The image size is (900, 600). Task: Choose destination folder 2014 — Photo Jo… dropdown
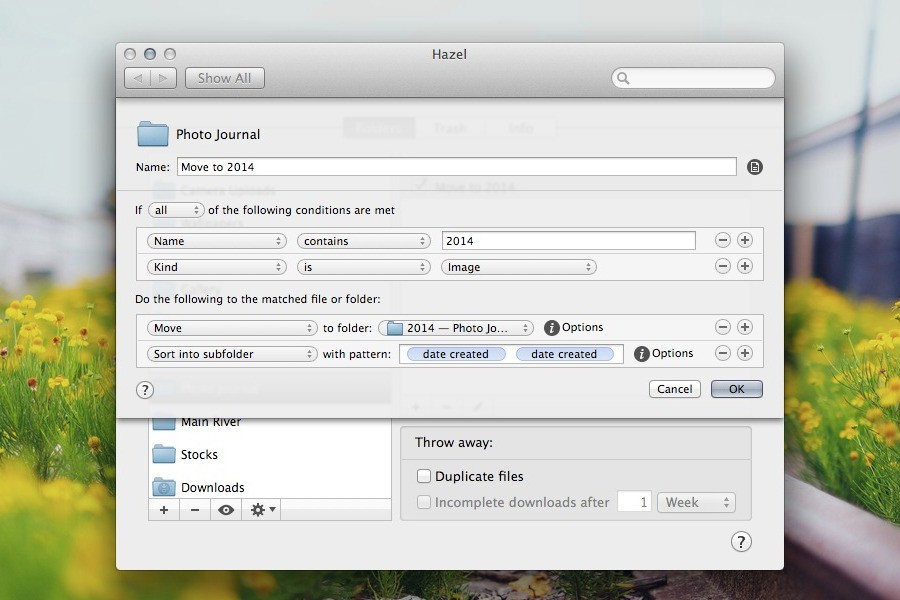tap(456, 328)
